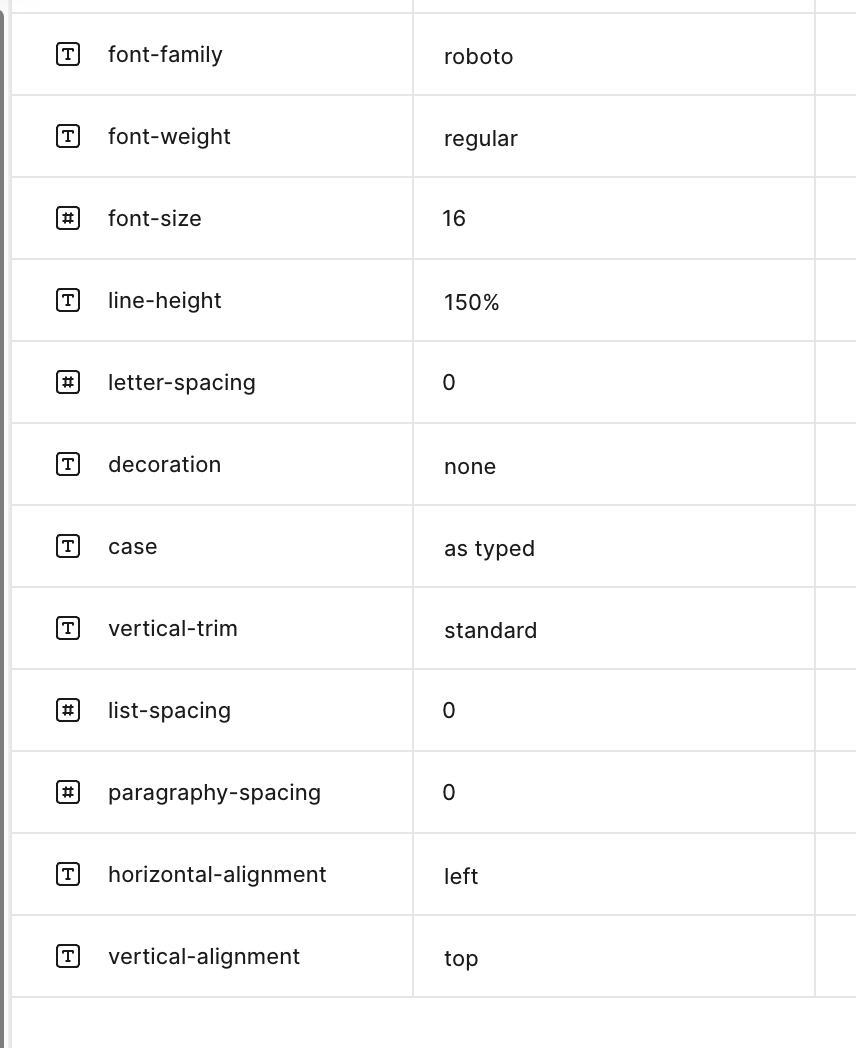Click the string type icon beside line-height
856x1048 pixels.
[x=67, y=300]
